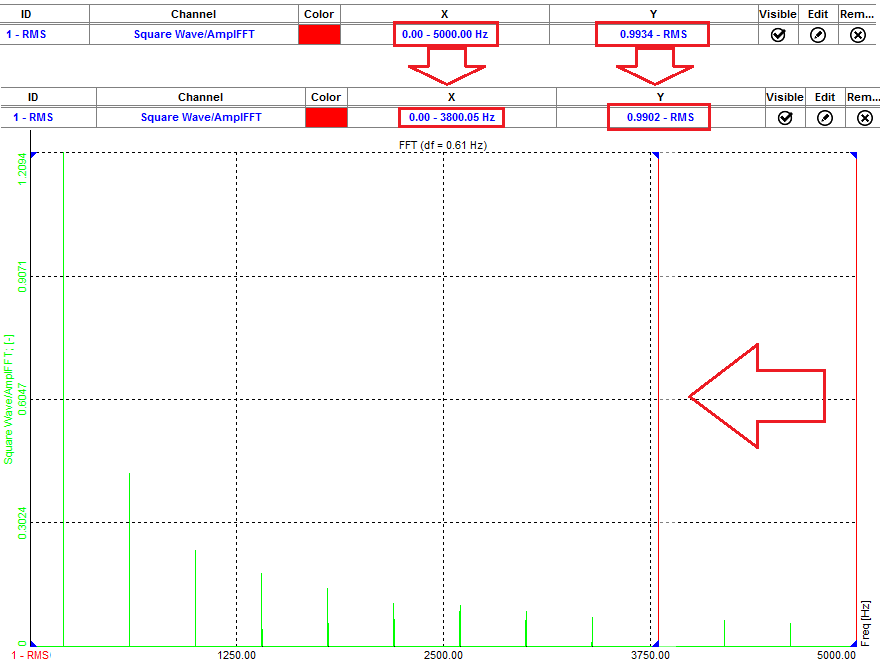
Task: Remove the cursor in the 5000.00 Hz row
Action: 858,35
